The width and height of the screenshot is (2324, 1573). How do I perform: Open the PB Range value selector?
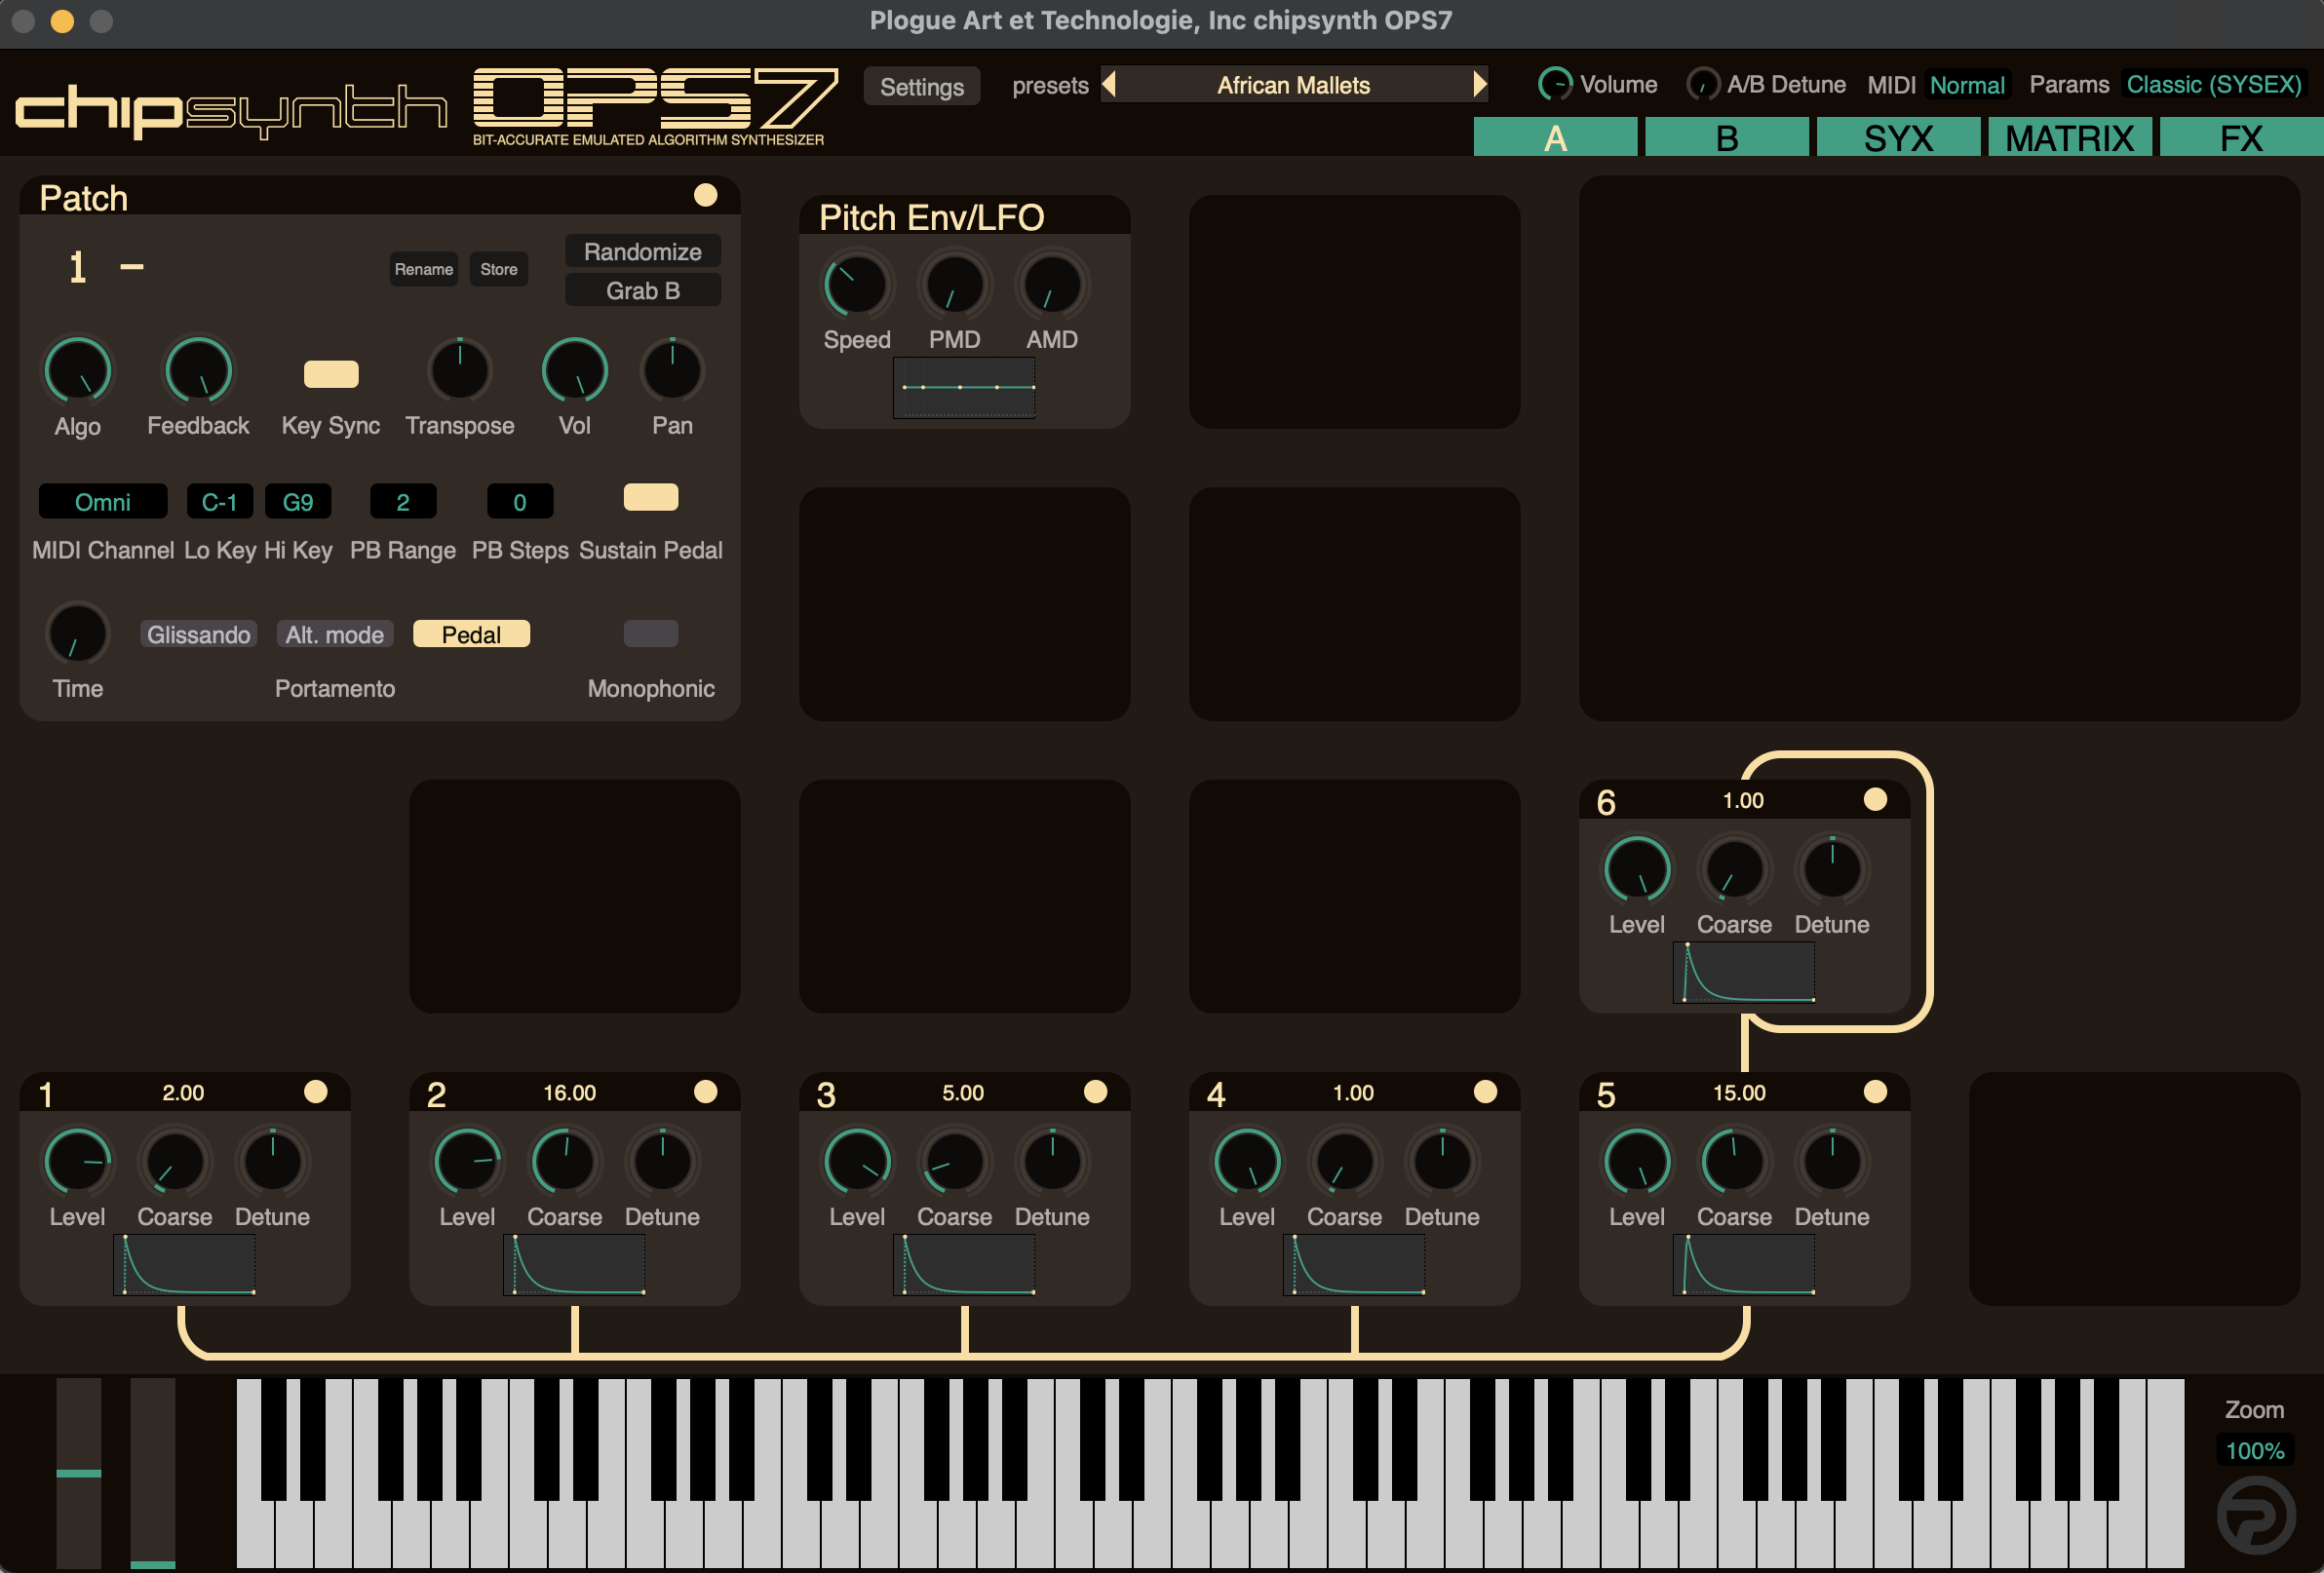point(403,501)
